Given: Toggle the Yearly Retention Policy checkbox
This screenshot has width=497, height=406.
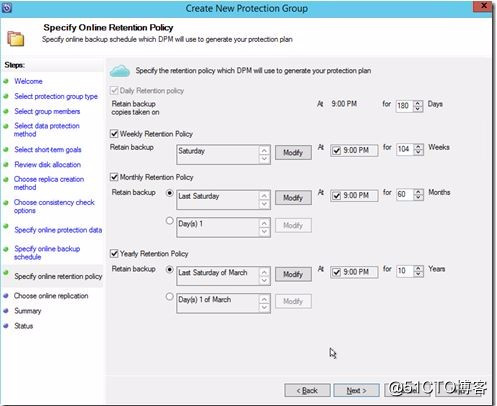Looking at the screenshot, I should coord(114,254).
